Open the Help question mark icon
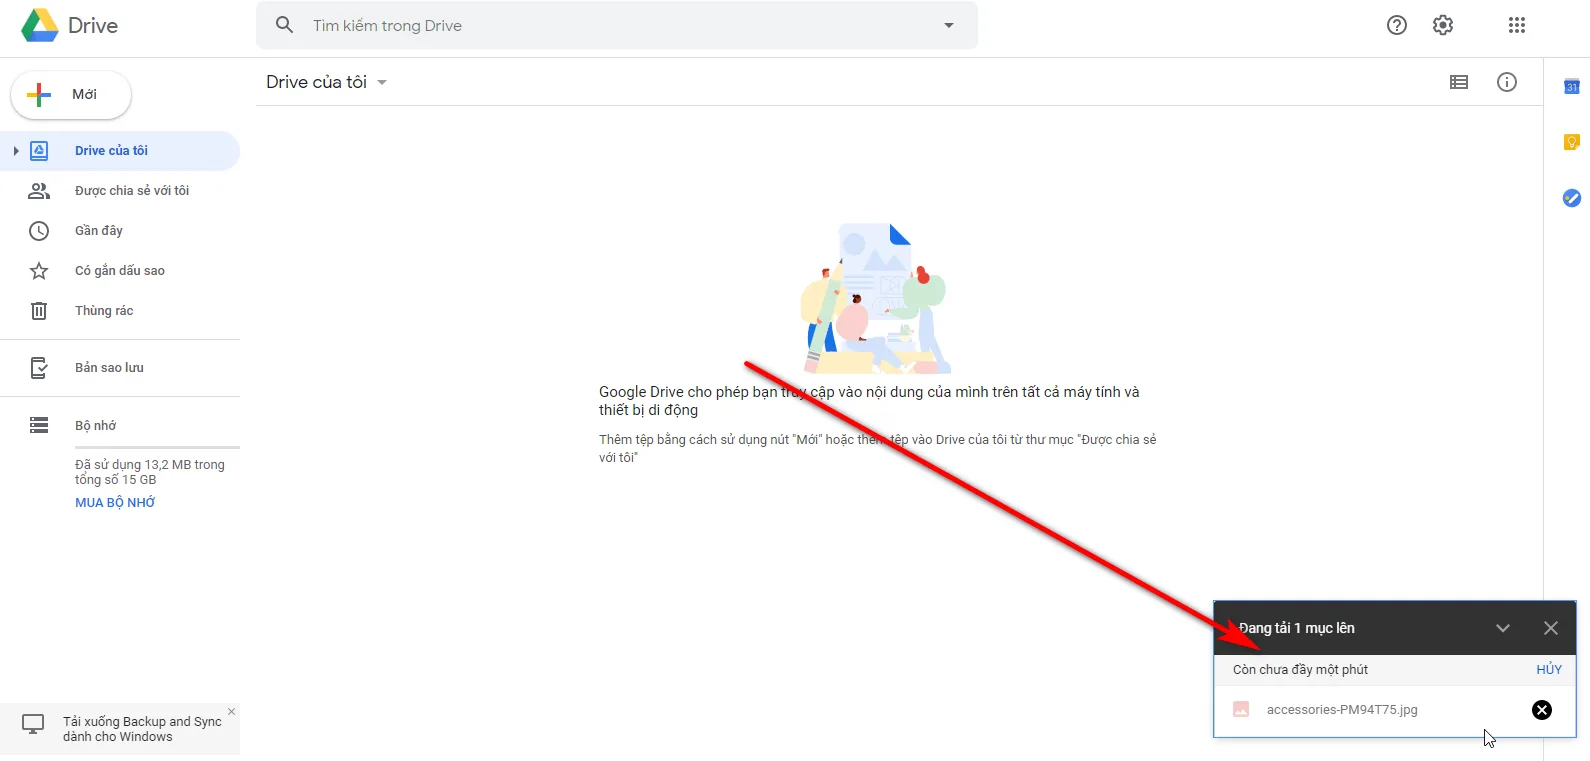 click(1397, 25)
